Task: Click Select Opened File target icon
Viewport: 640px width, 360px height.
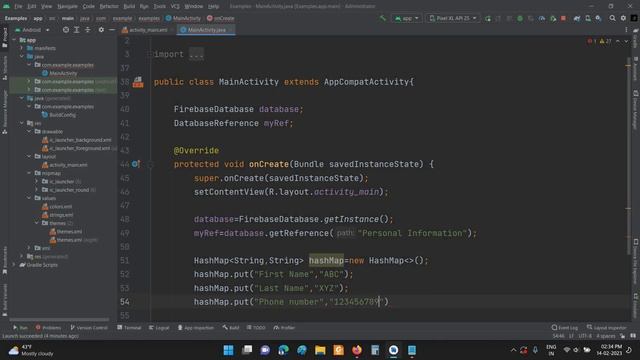Action: (66, 30)
